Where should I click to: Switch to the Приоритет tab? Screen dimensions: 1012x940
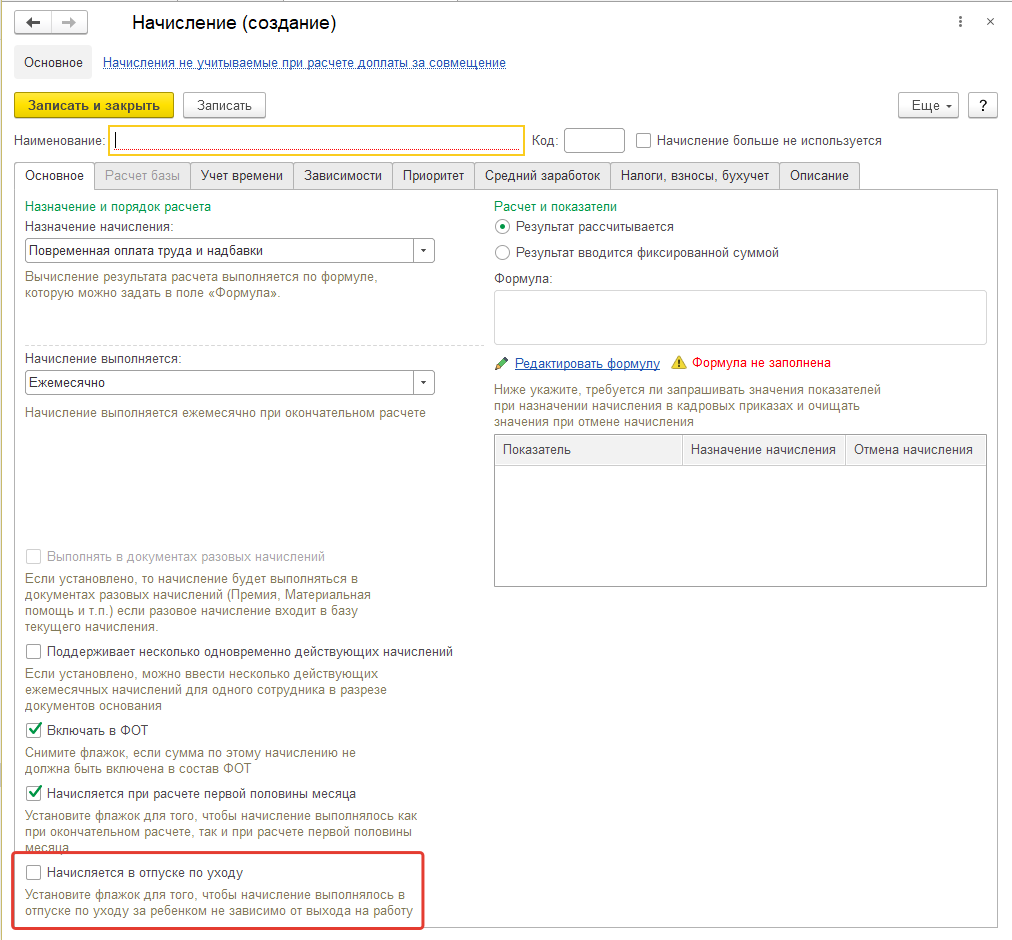click(x=433, y=176)
